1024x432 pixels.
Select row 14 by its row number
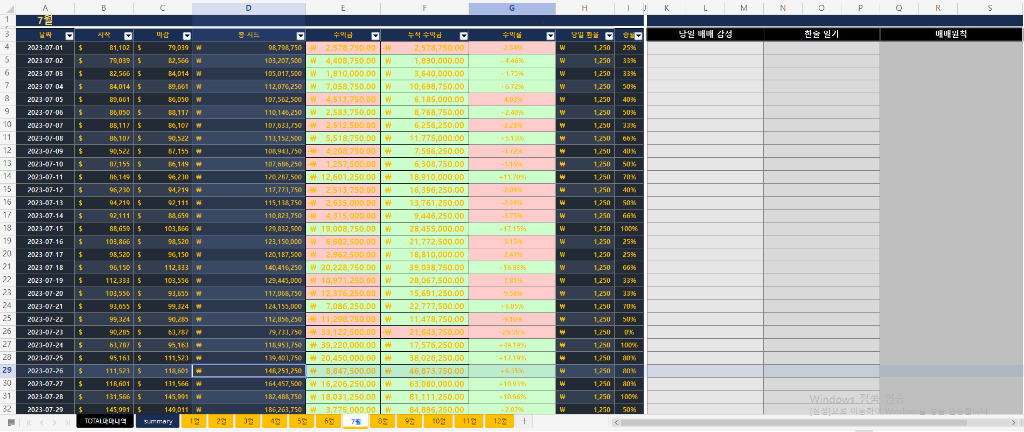point(8,176)
